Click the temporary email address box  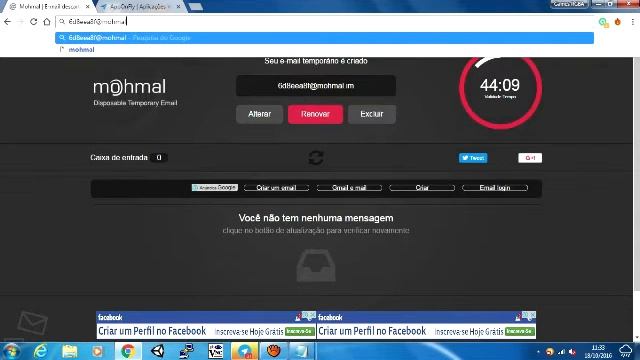(316, 86)
